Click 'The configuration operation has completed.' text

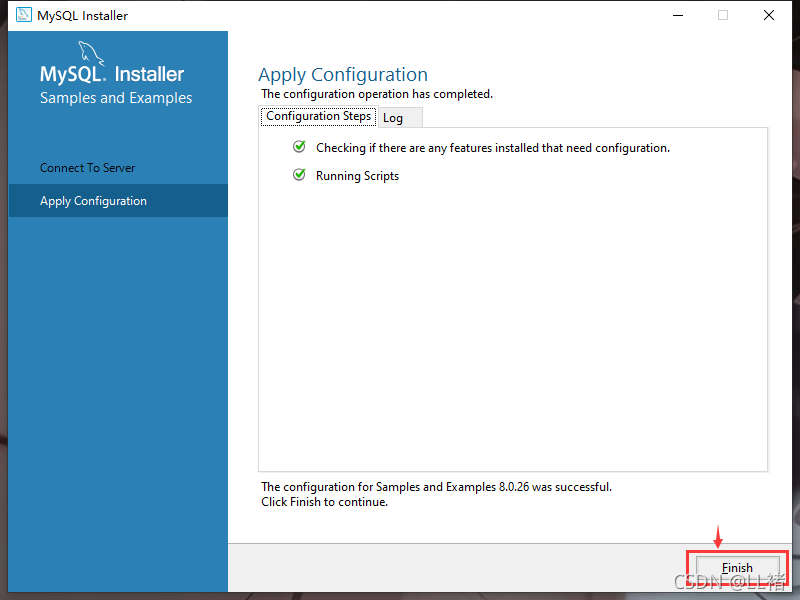(377, 94)
